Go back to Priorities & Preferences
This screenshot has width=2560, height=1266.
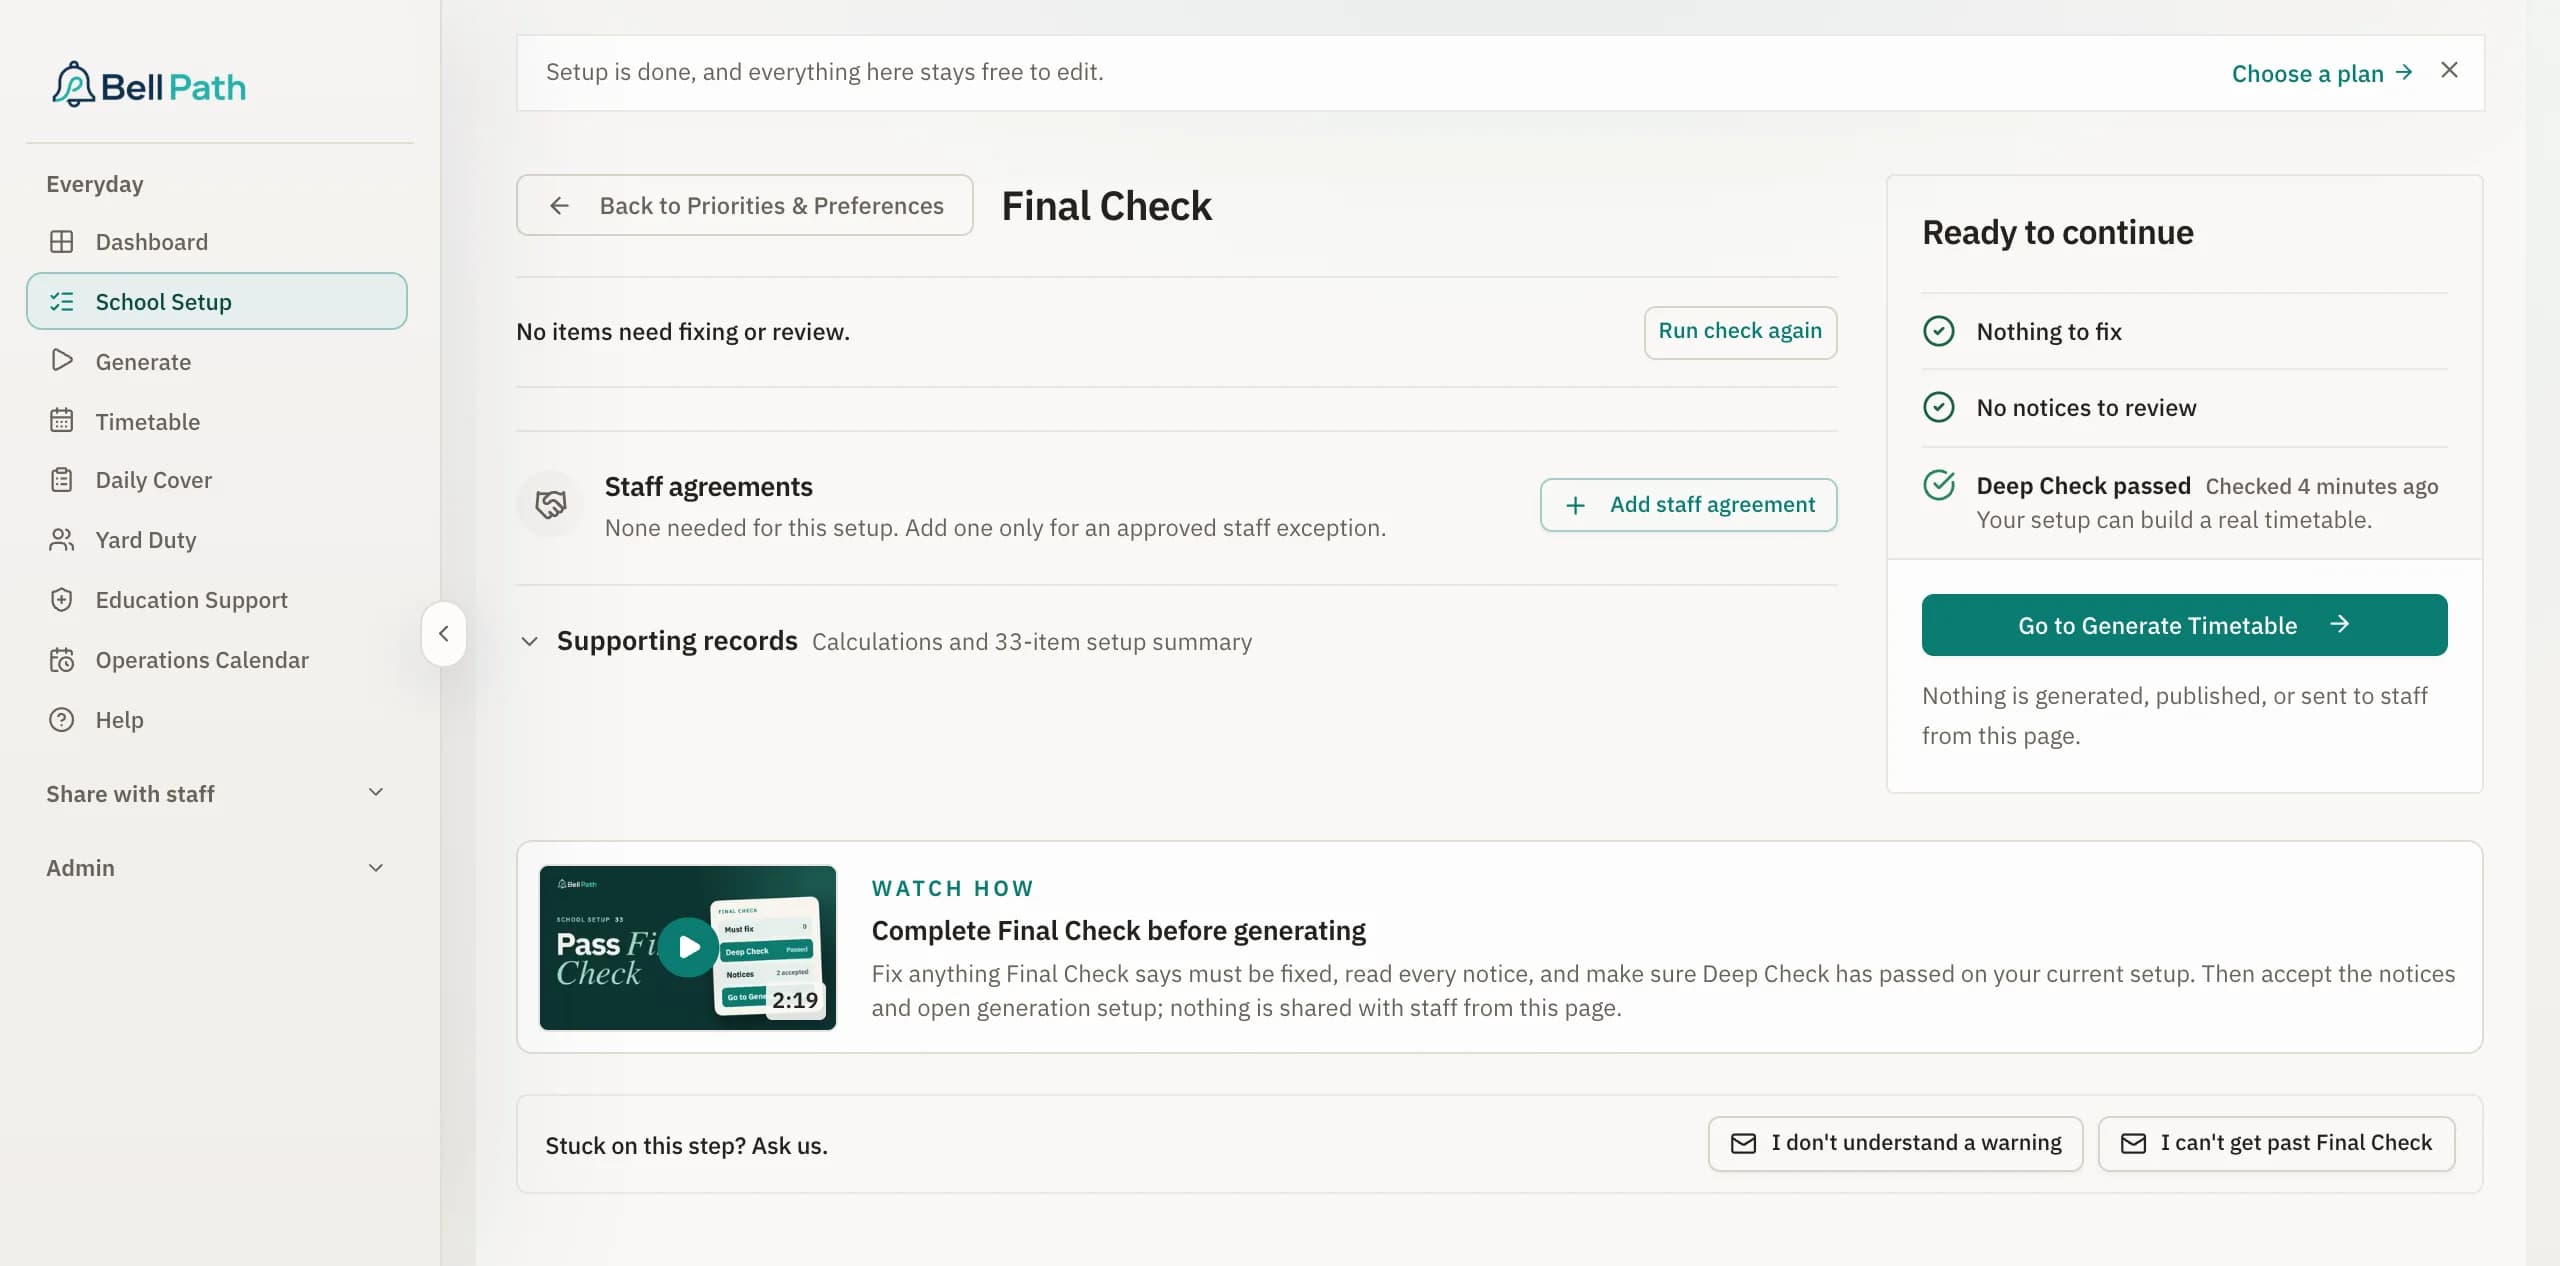(744, 205)
